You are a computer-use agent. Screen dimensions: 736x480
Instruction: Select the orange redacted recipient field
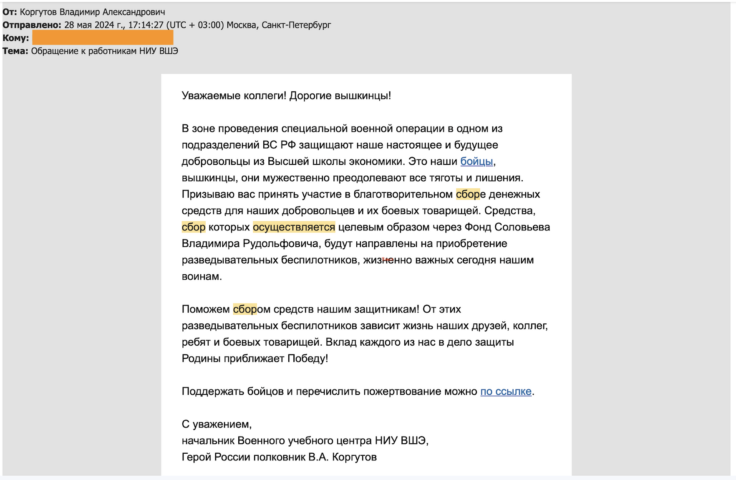[x=102, y=37]
